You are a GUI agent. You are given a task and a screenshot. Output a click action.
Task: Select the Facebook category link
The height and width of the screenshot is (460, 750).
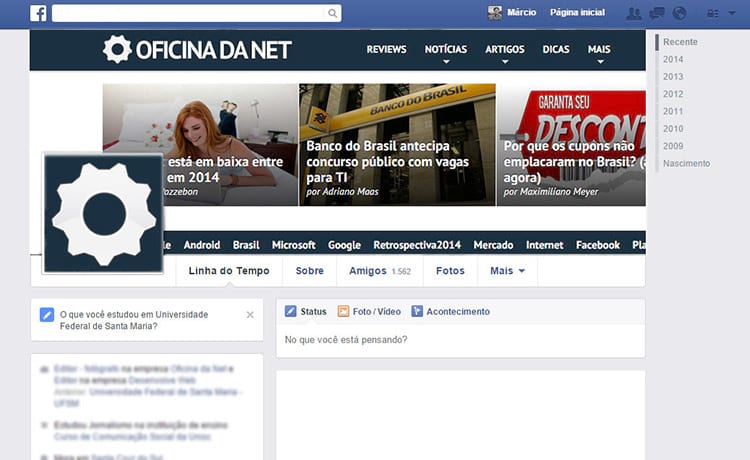pos(598,245)
